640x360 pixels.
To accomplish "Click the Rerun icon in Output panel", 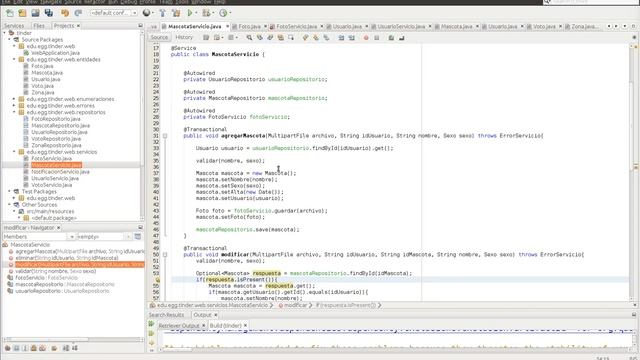I will point(151,324).
